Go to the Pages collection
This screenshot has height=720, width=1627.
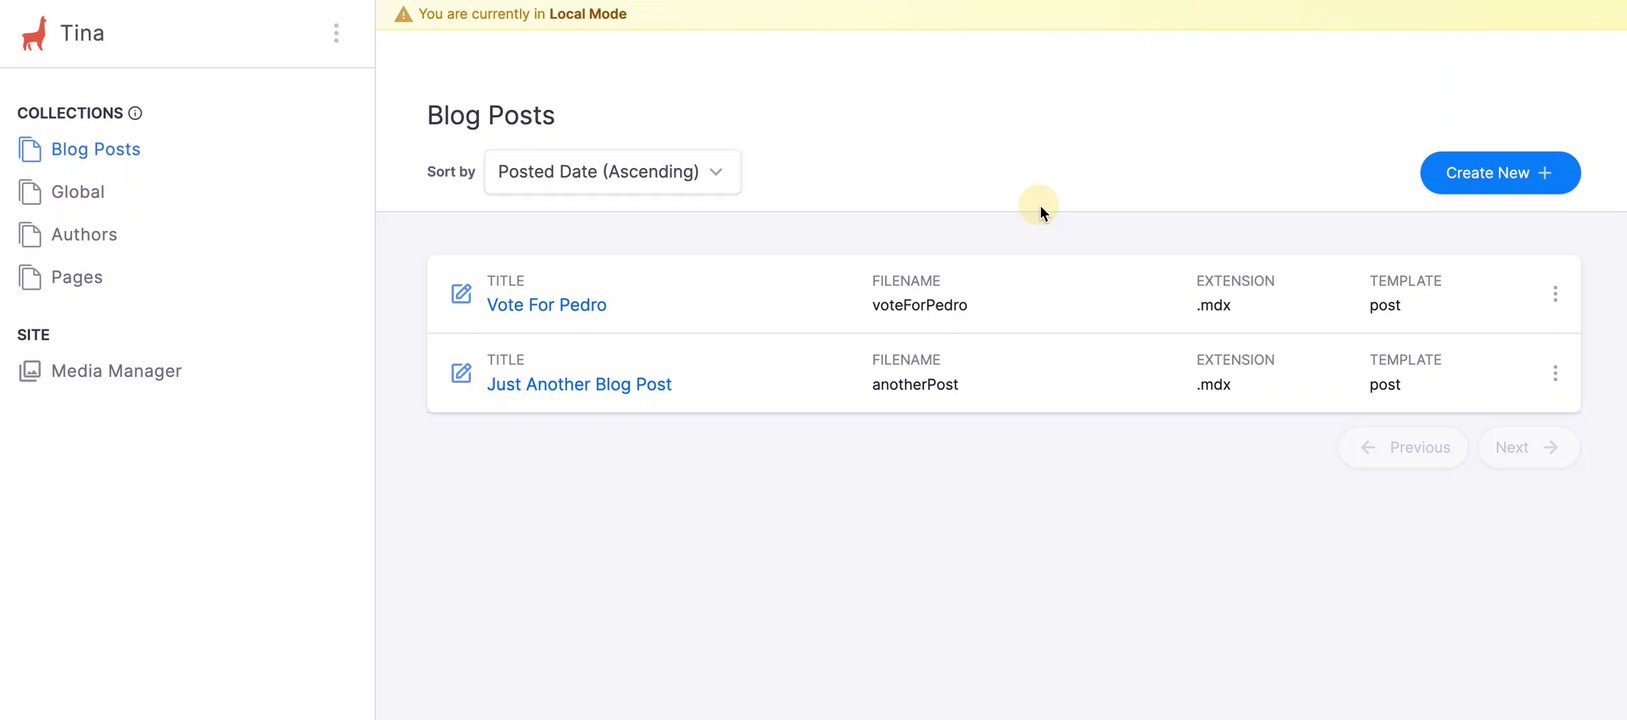pyautogui.click(x=77, y=278)
